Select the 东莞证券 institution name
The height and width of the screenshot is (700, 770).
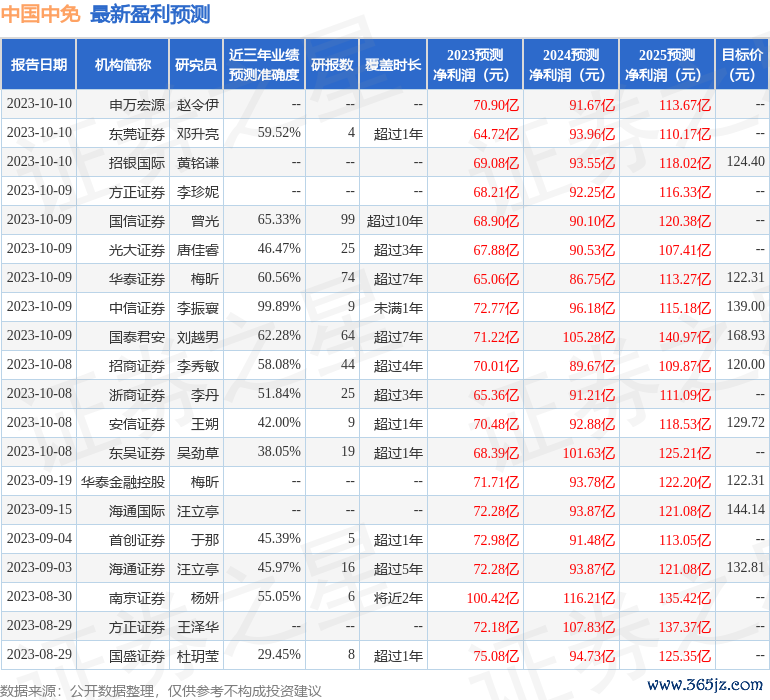(x=137, y=133)
